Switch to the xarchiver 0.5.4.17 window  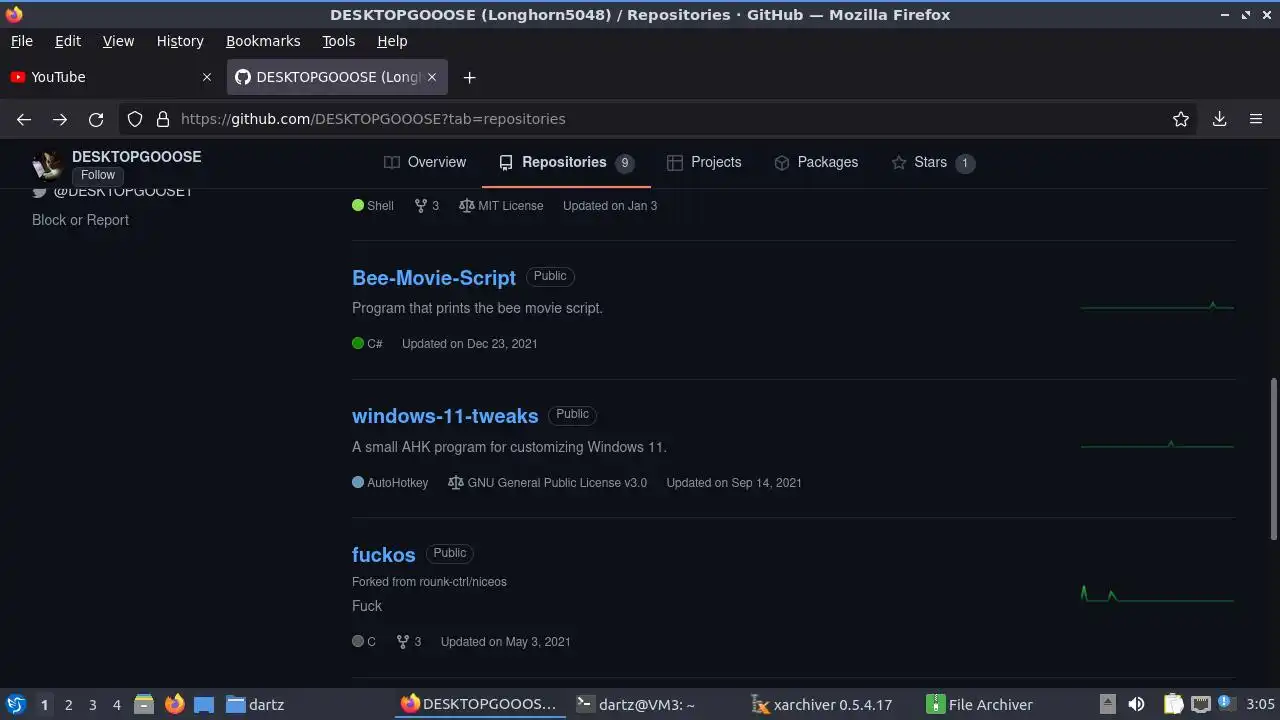tap(821, 705)
